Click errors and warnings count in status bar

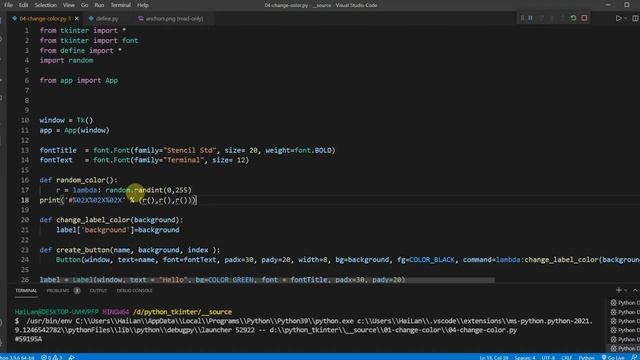point(51,357)
